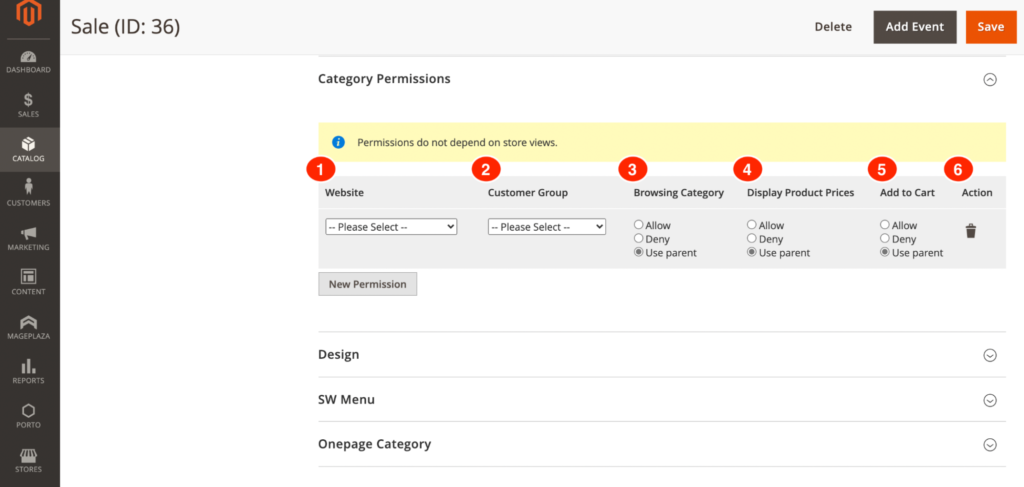
Task: Select Deny for Display Product Prices
Action: tap(752, 238)
